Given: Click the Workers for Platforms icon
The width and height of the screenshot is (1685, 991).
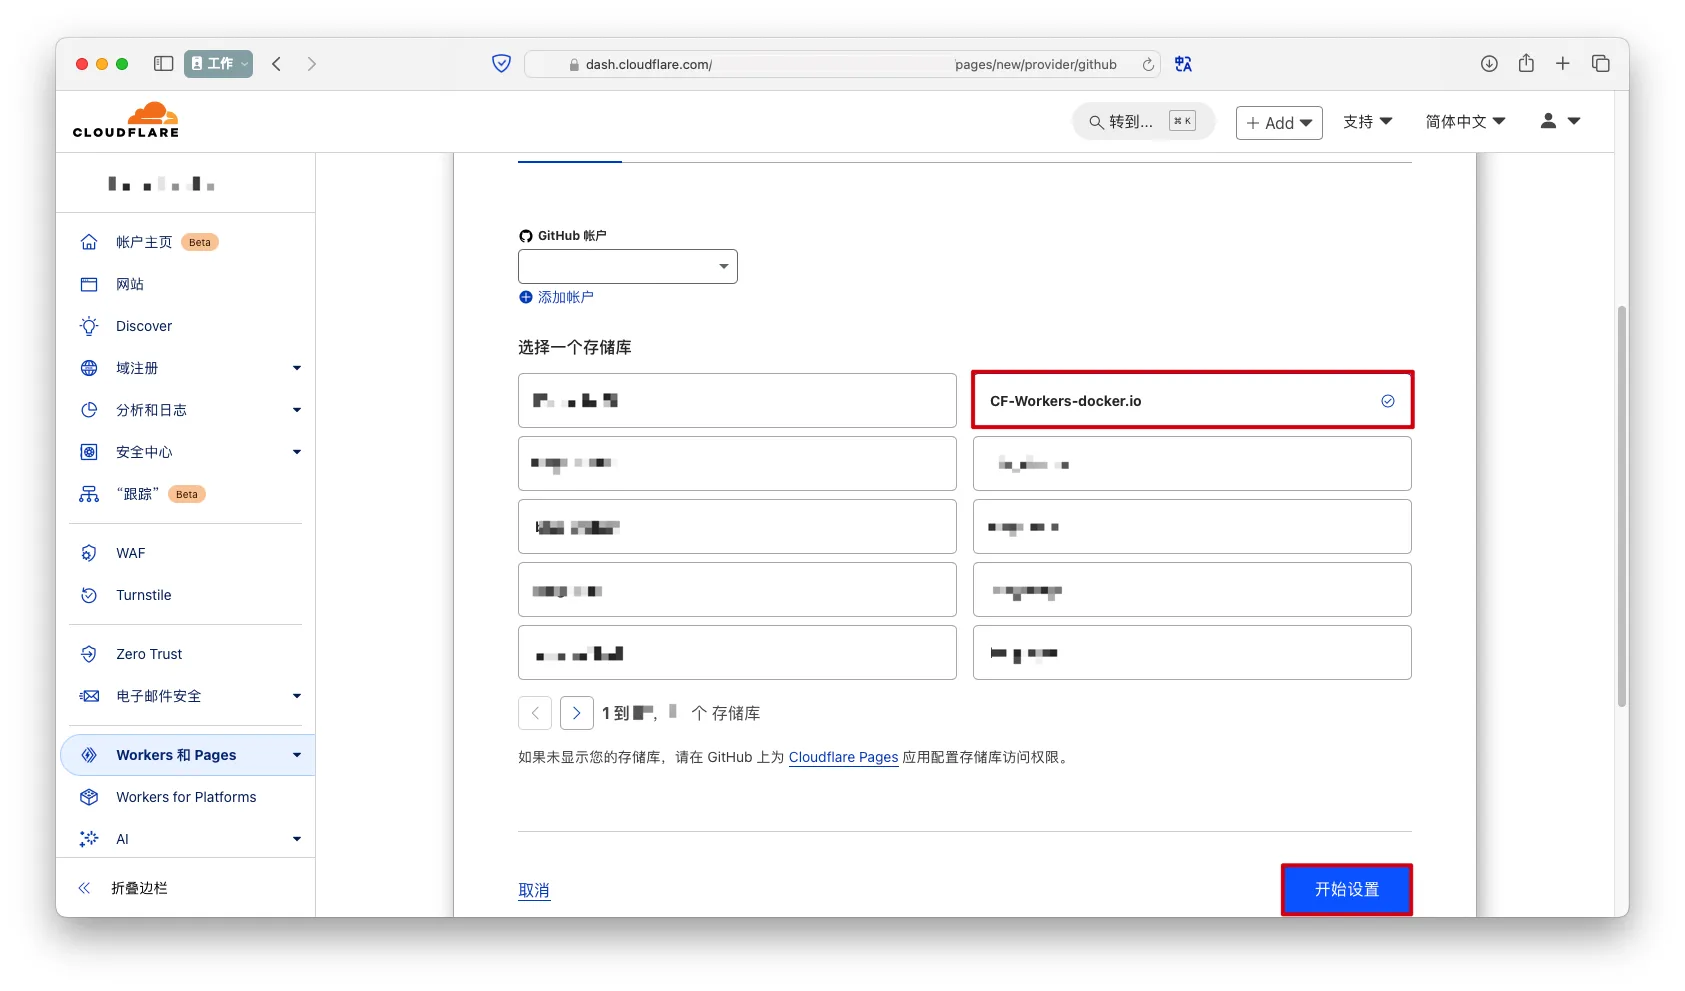Looking at the screenshot, I should [89, 797].
